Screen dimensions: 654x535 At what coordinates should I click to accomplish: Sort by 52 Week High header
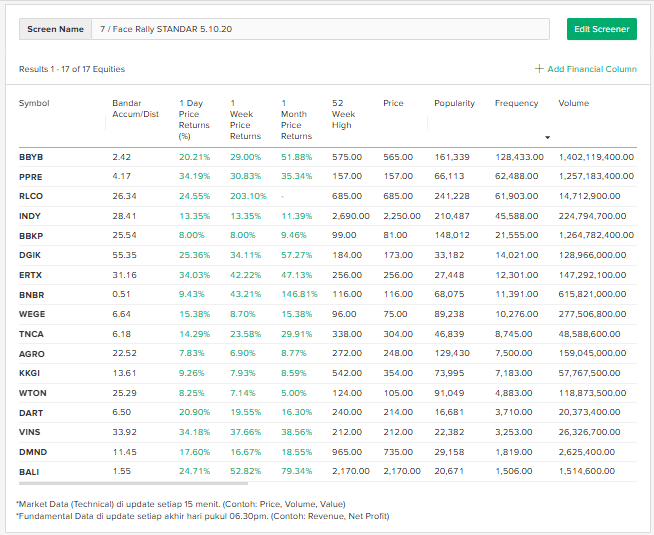[x=344, y=114]
